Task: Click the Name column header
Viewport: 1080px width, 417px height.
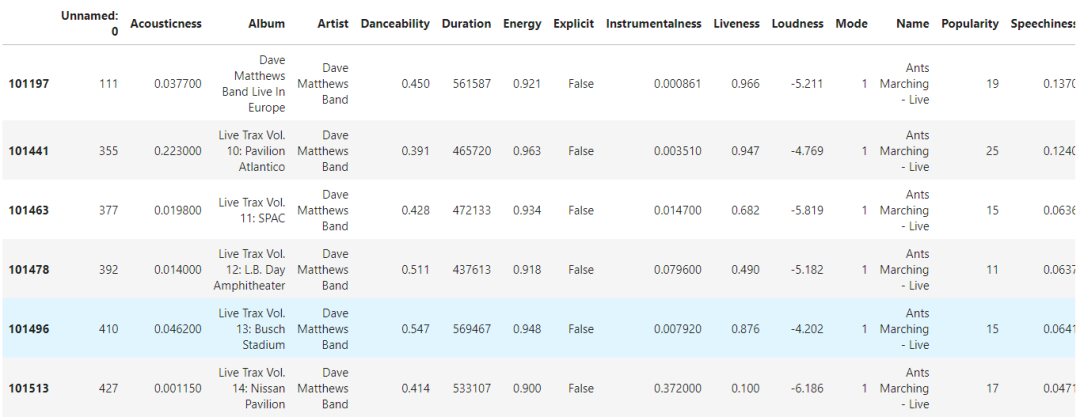Action: pos(913,23)
